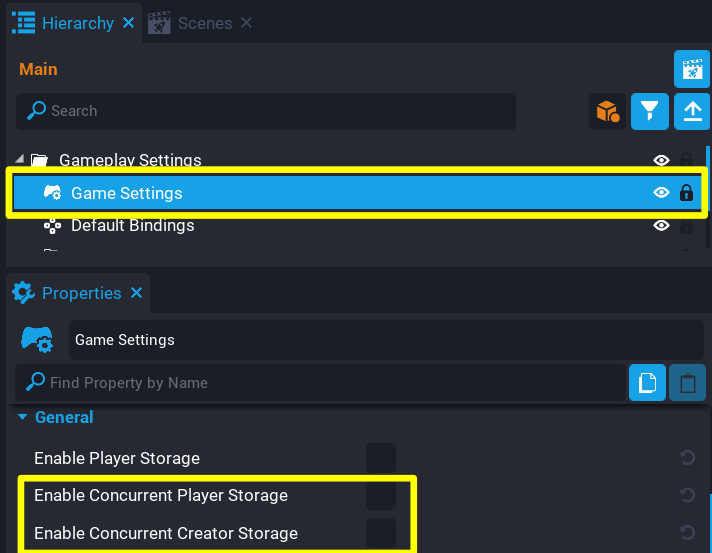
Task: Click the Game Settings controller icon in Properties
Action: coord(37,340)
